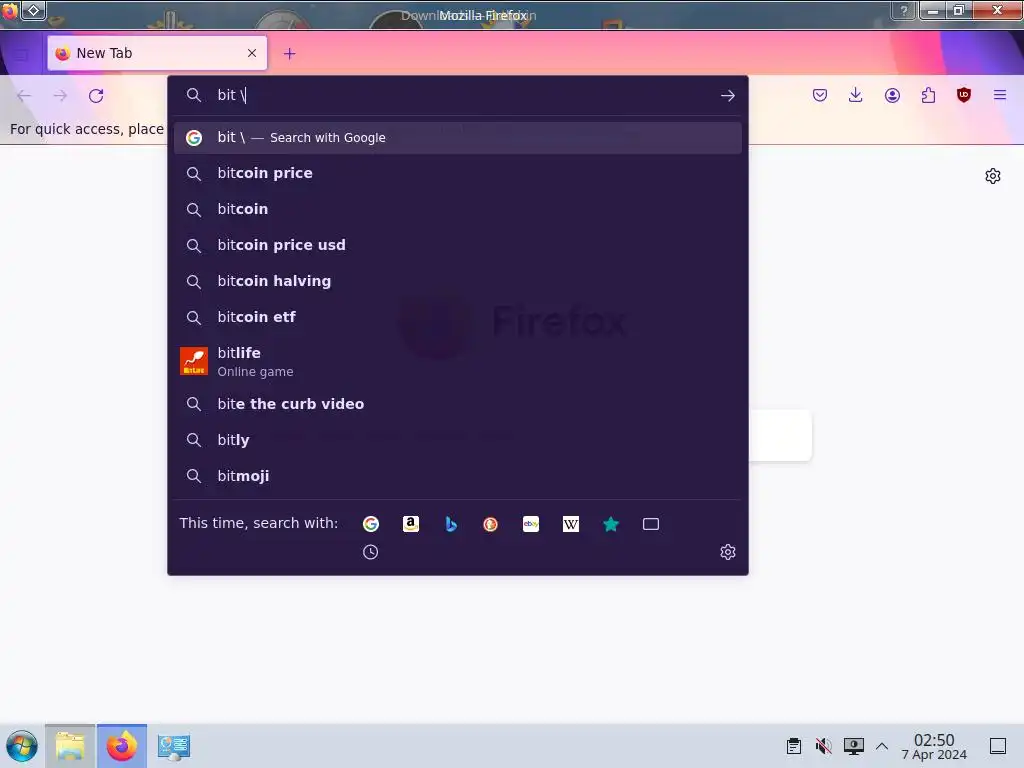Select the 'bitcoin' suggestion

coord(457,209)
